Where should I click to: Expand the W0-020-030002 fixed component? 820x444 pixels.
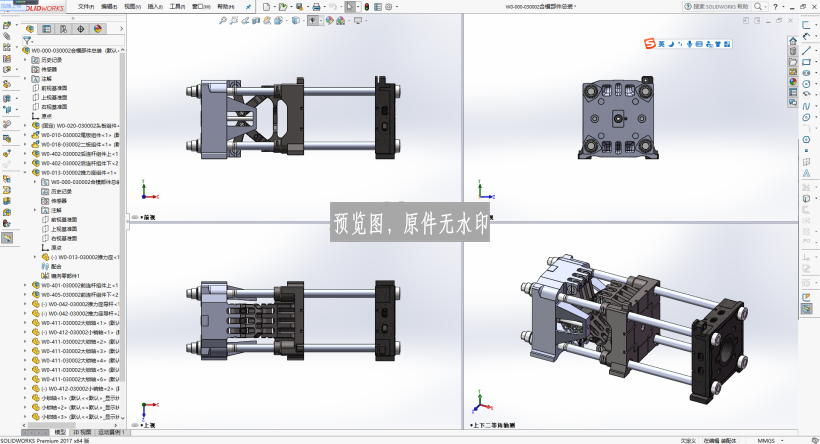pyautogui.click(x=25, y=126)
